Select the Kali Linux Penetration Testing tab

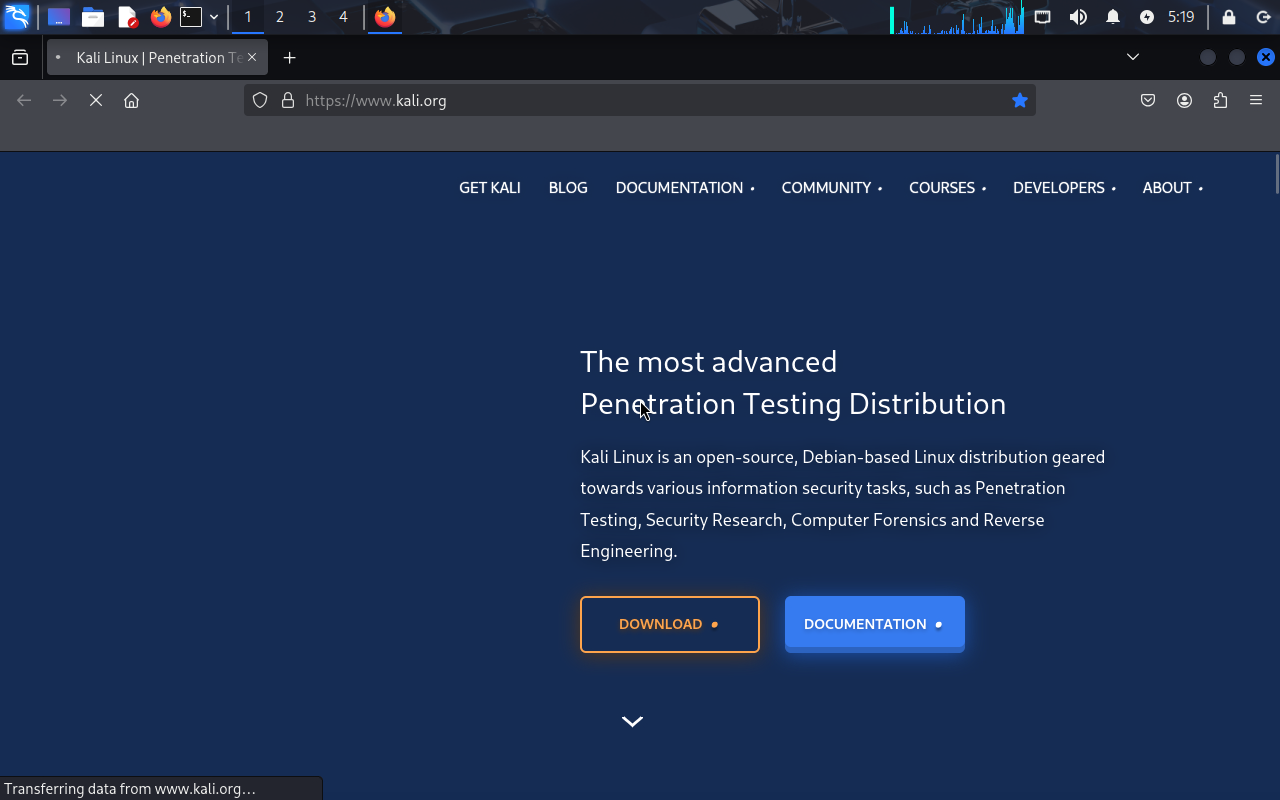[157, 58]
